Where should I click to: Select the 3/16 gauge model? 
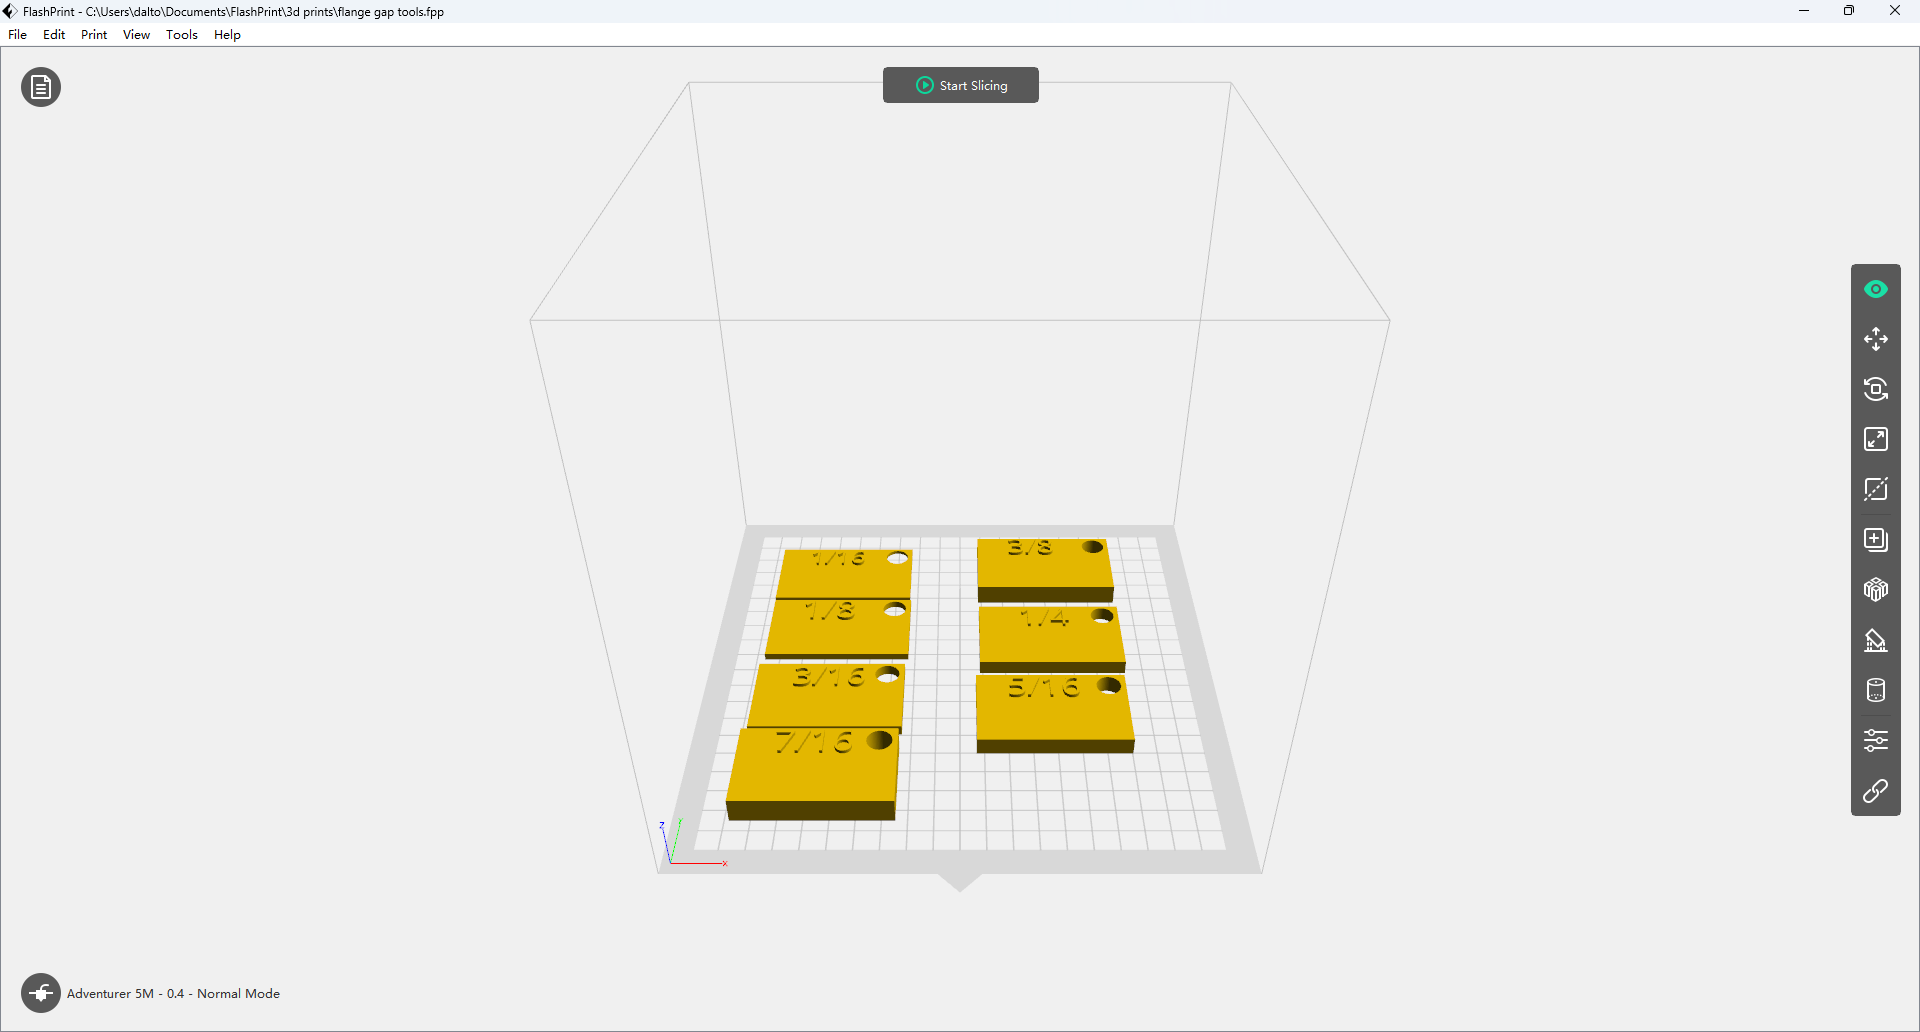826,697
